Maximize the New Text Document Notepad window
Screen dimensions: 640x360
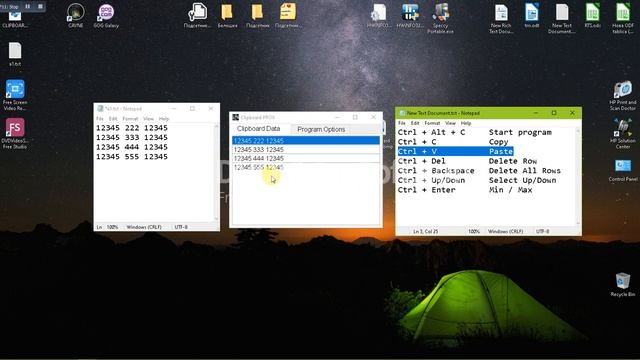coord(554,113)
